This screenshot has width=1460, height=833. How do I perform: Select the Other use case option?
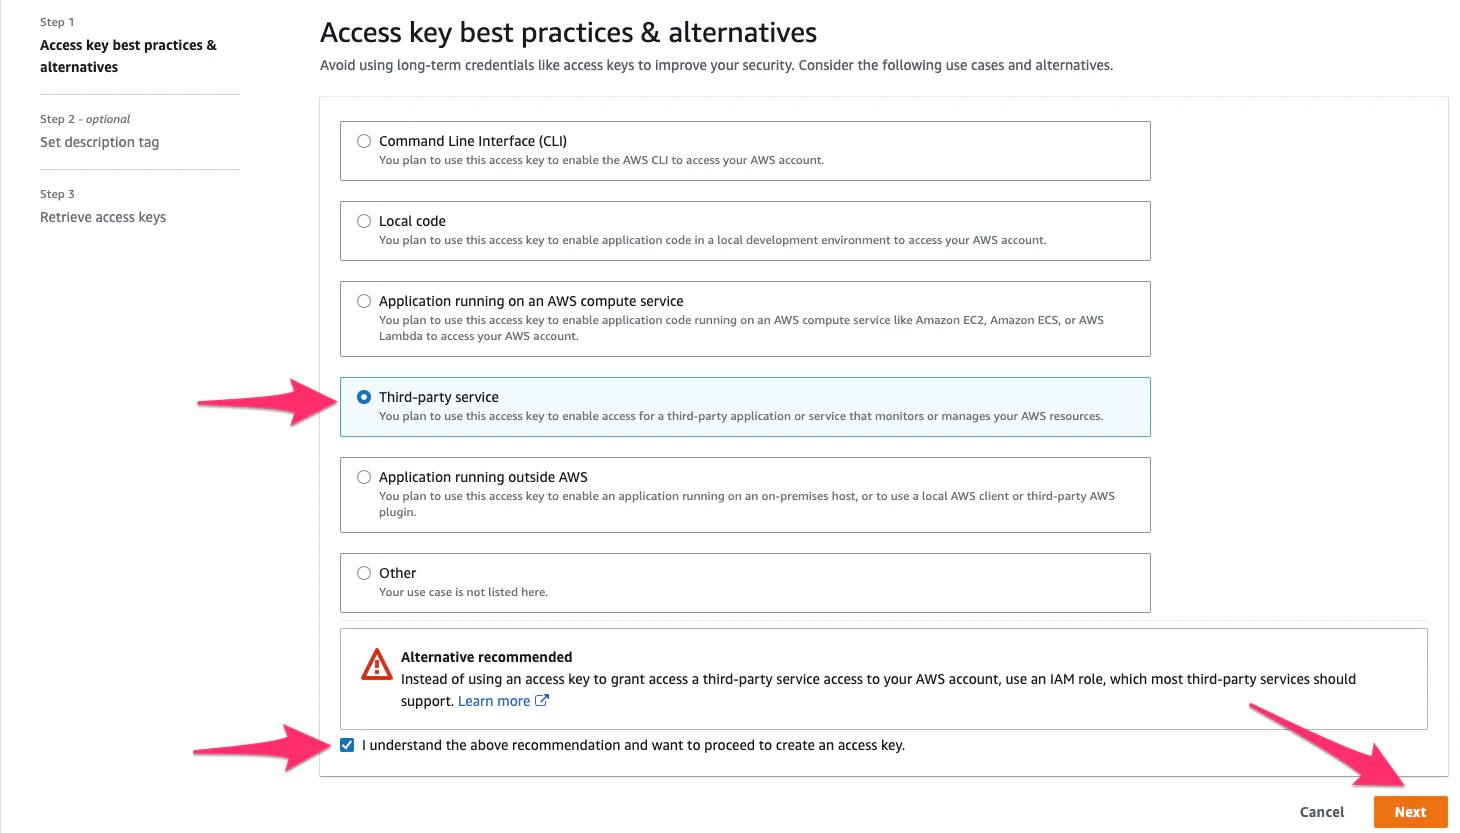364,572
